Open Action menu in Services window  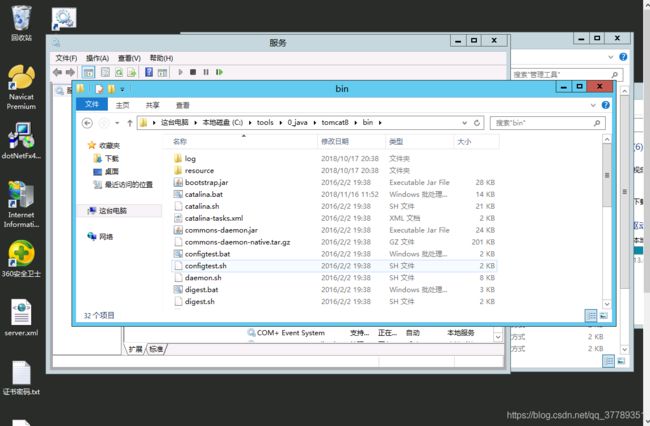click(97, 58)
